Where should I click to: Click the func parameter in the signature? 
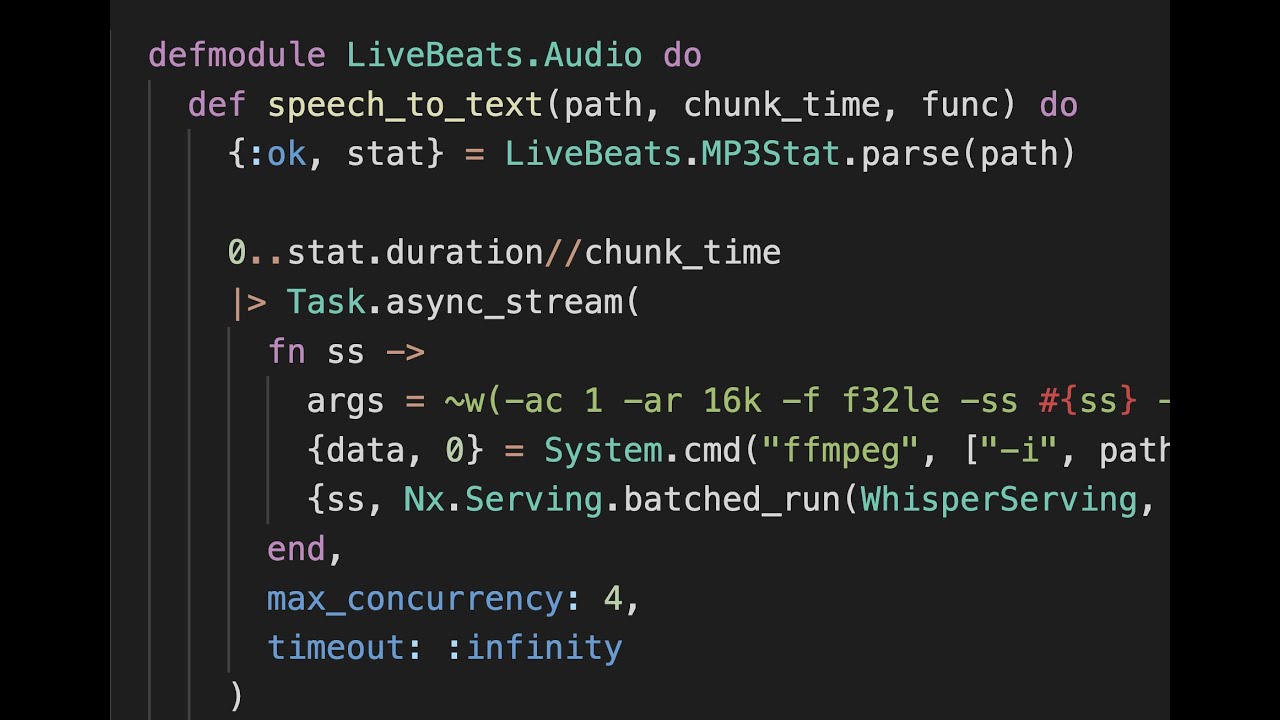point(965,104)
